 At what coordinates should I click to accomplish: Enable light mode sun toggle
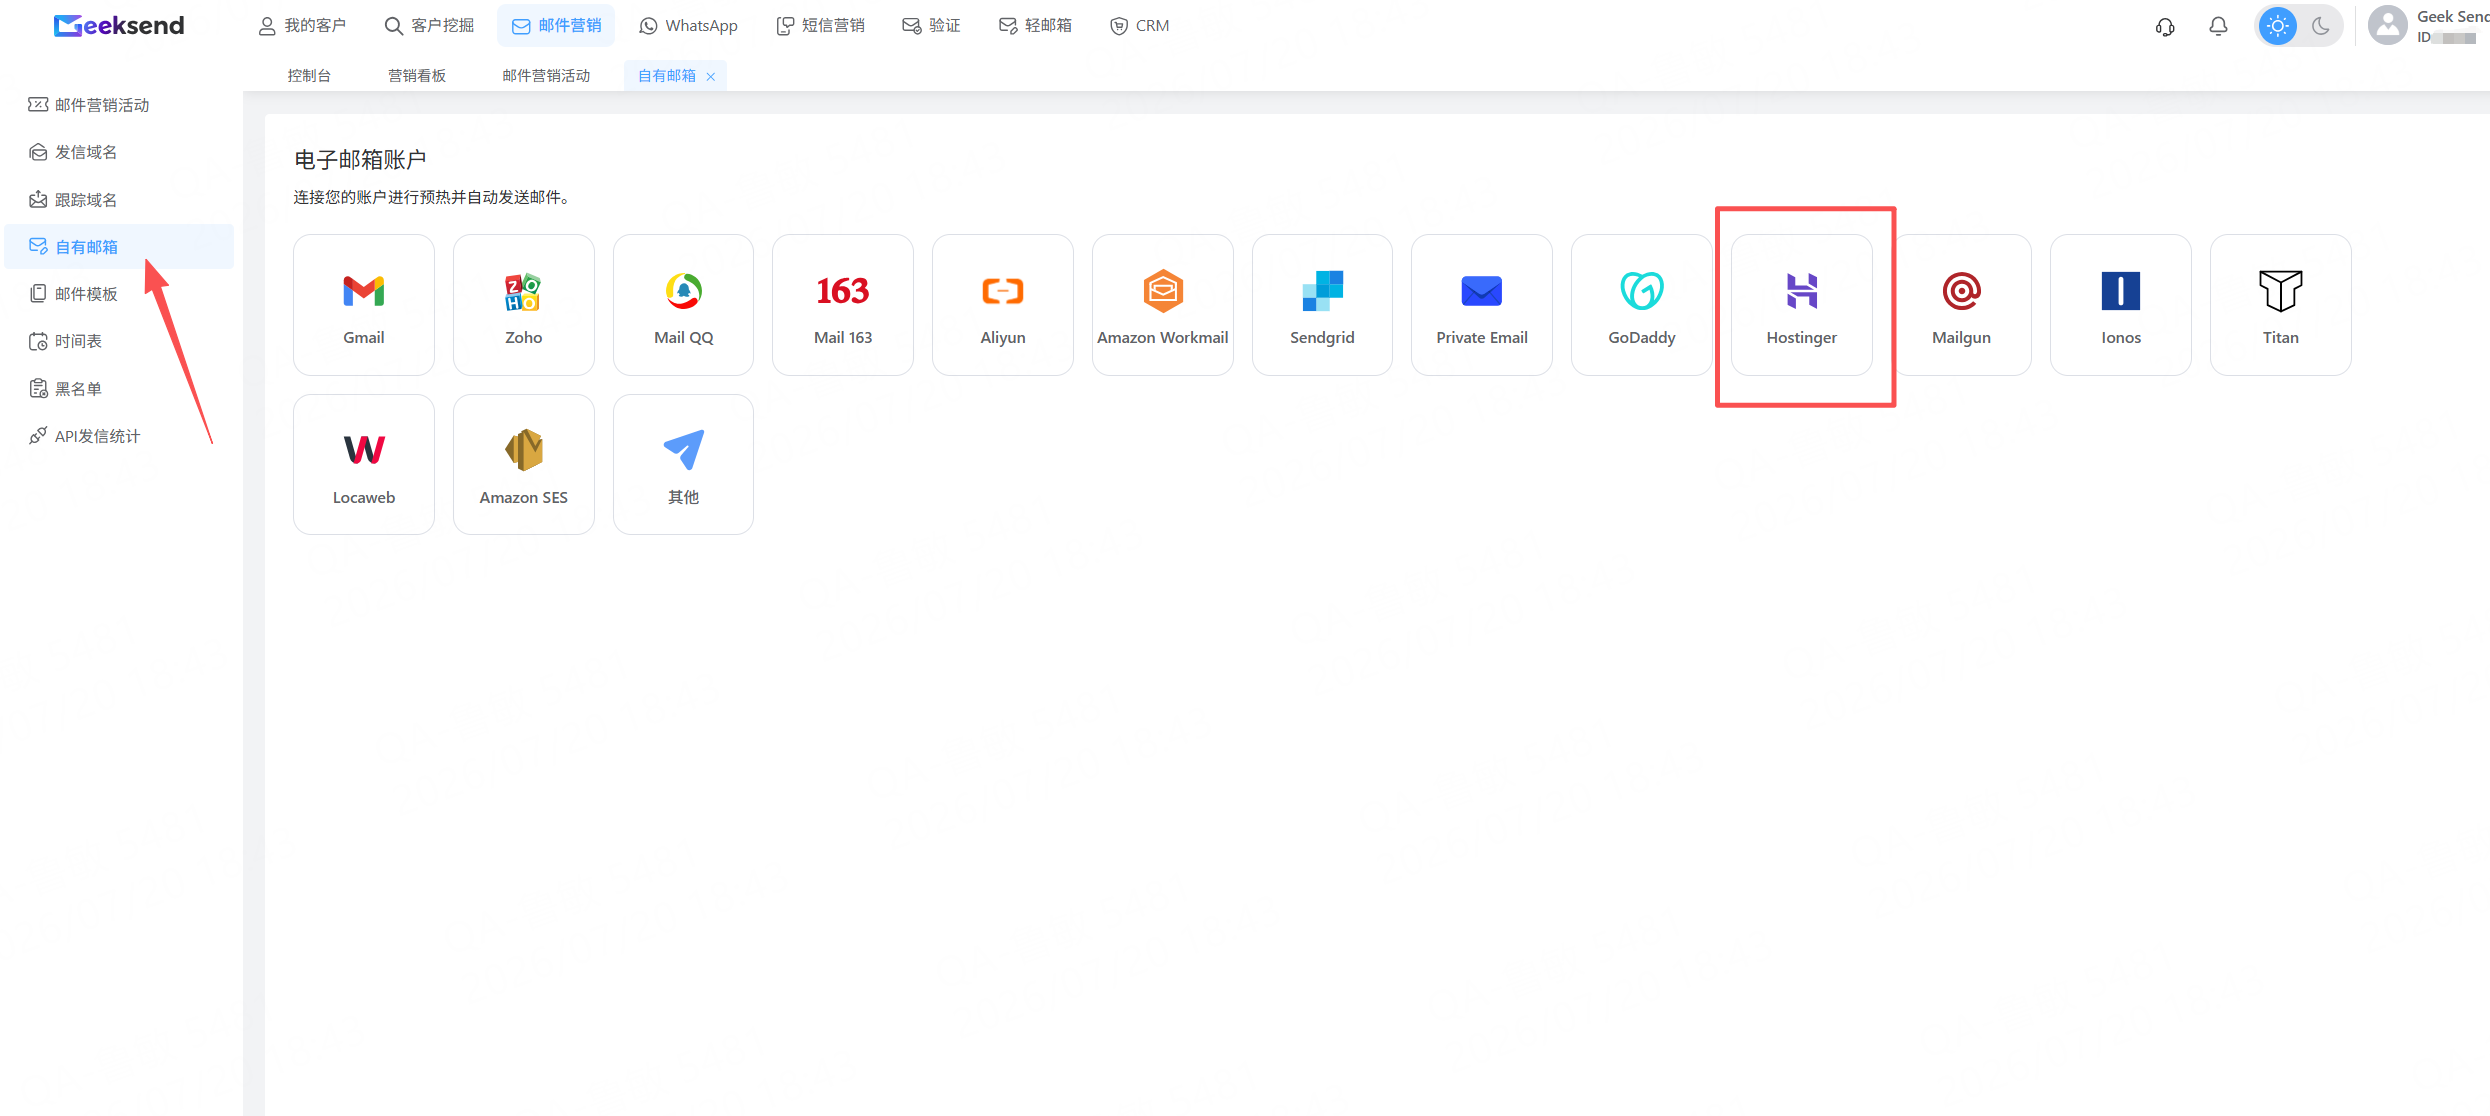pyautogui.click(x=2277, y=26)
